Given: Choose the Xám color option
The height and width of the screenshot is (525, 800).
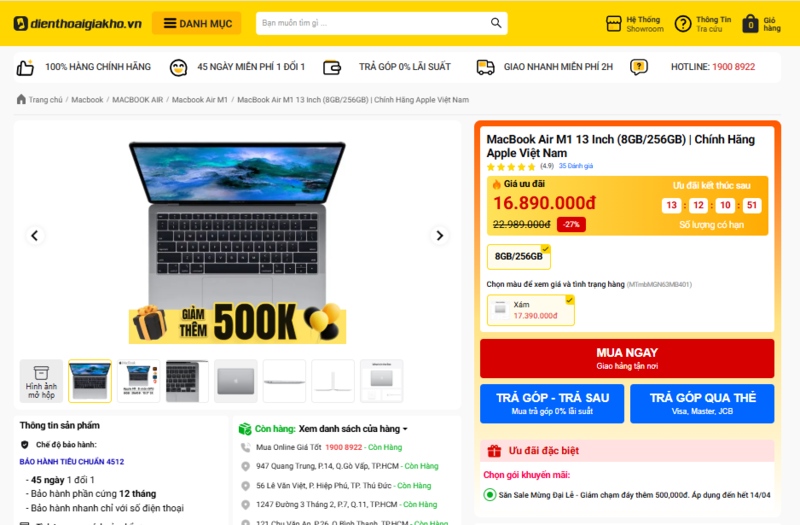Looking at the screenshot, I should tap(531, 310).
